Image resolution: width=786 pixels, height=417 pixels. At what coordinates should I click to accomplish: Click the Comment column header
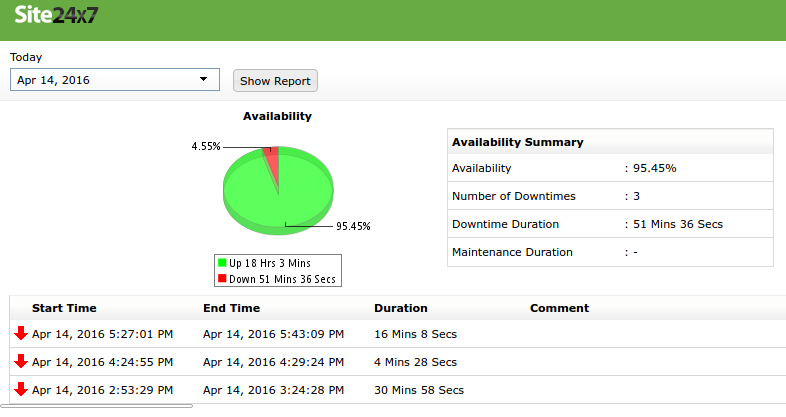click(x=559, y=308)
